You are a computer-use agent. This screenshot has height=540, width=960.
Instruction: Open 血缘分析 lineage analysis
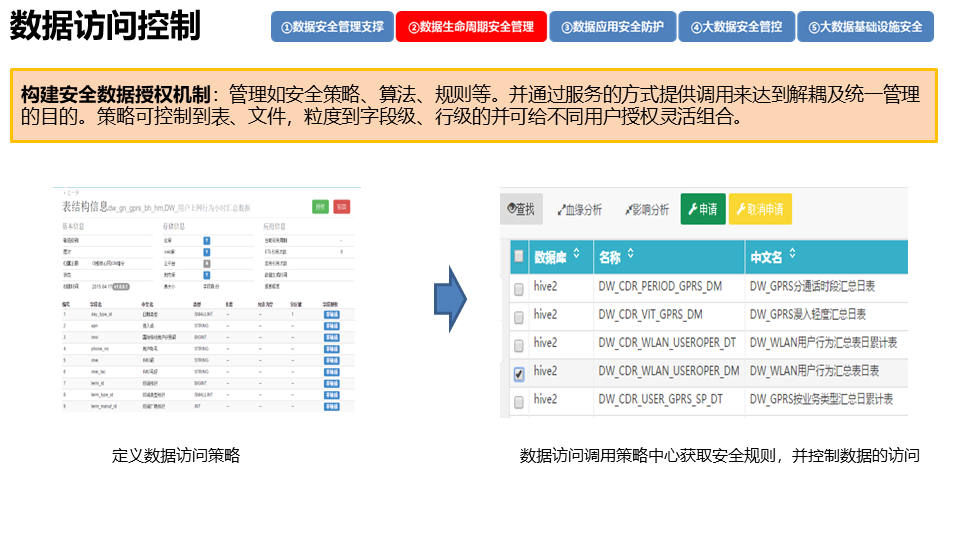tap(579, 210)
